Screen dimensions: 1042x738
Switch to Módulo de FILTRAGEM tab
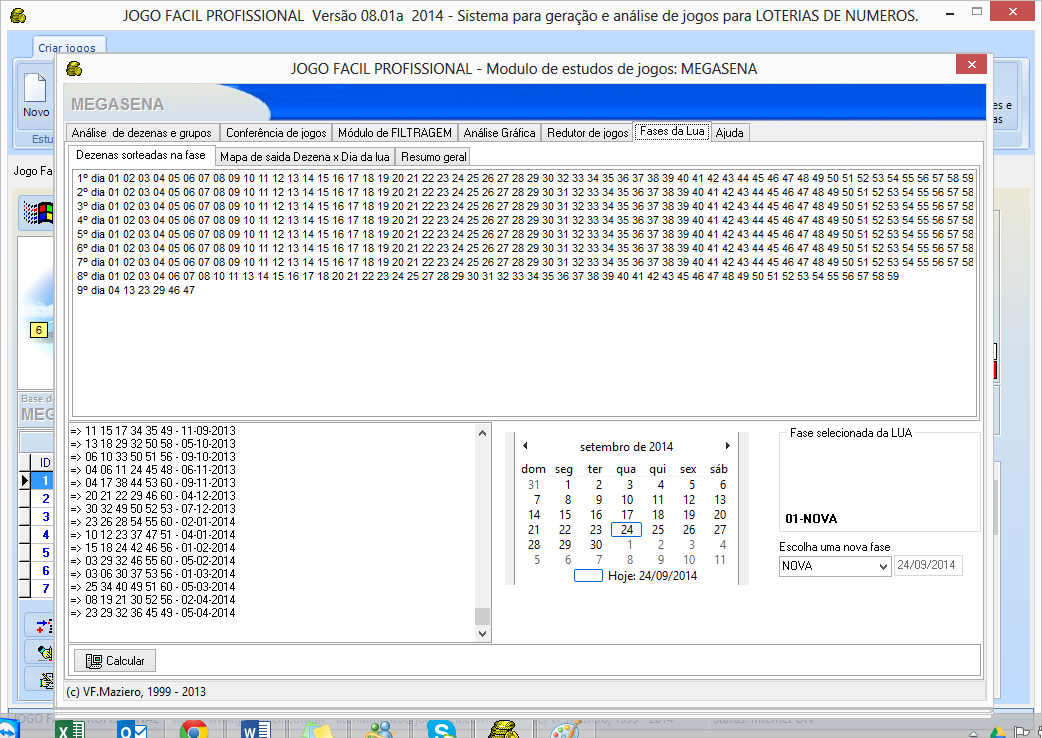(x=394, y=133)
